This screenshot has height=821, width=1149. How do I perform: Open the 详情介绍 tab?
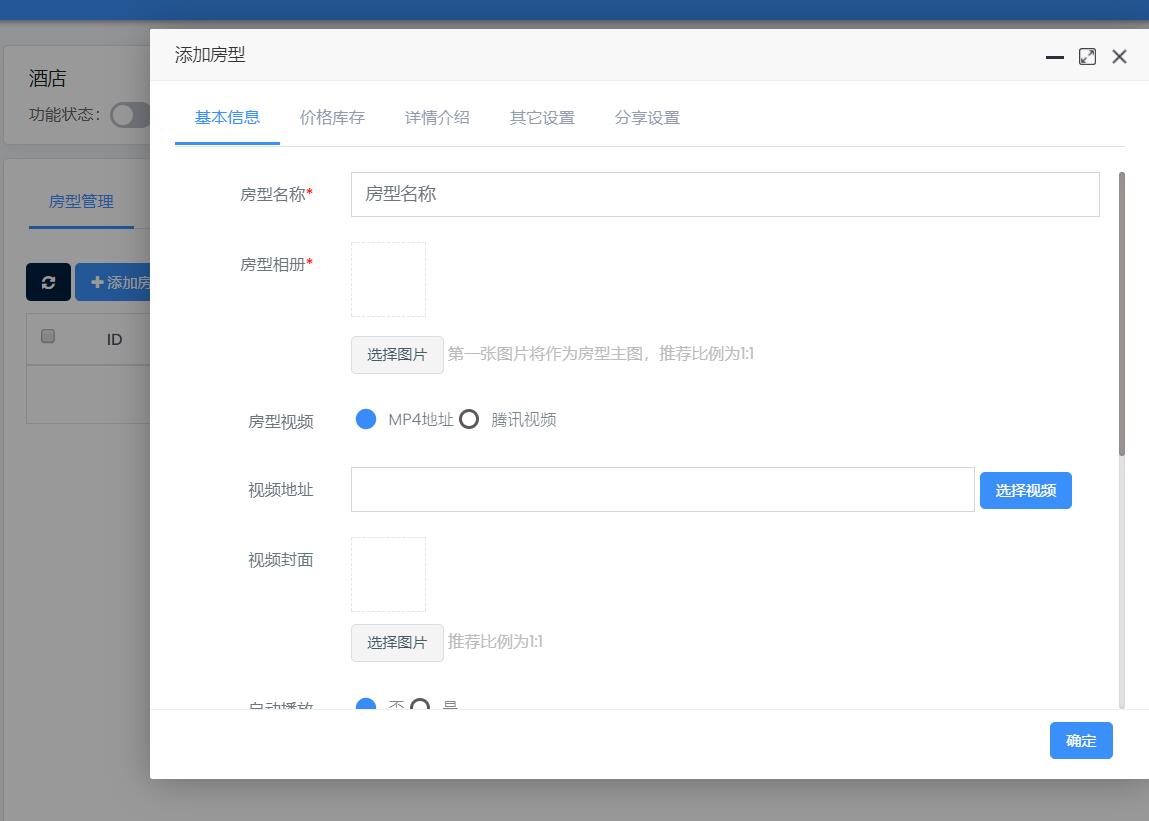(x=437, y=117)
